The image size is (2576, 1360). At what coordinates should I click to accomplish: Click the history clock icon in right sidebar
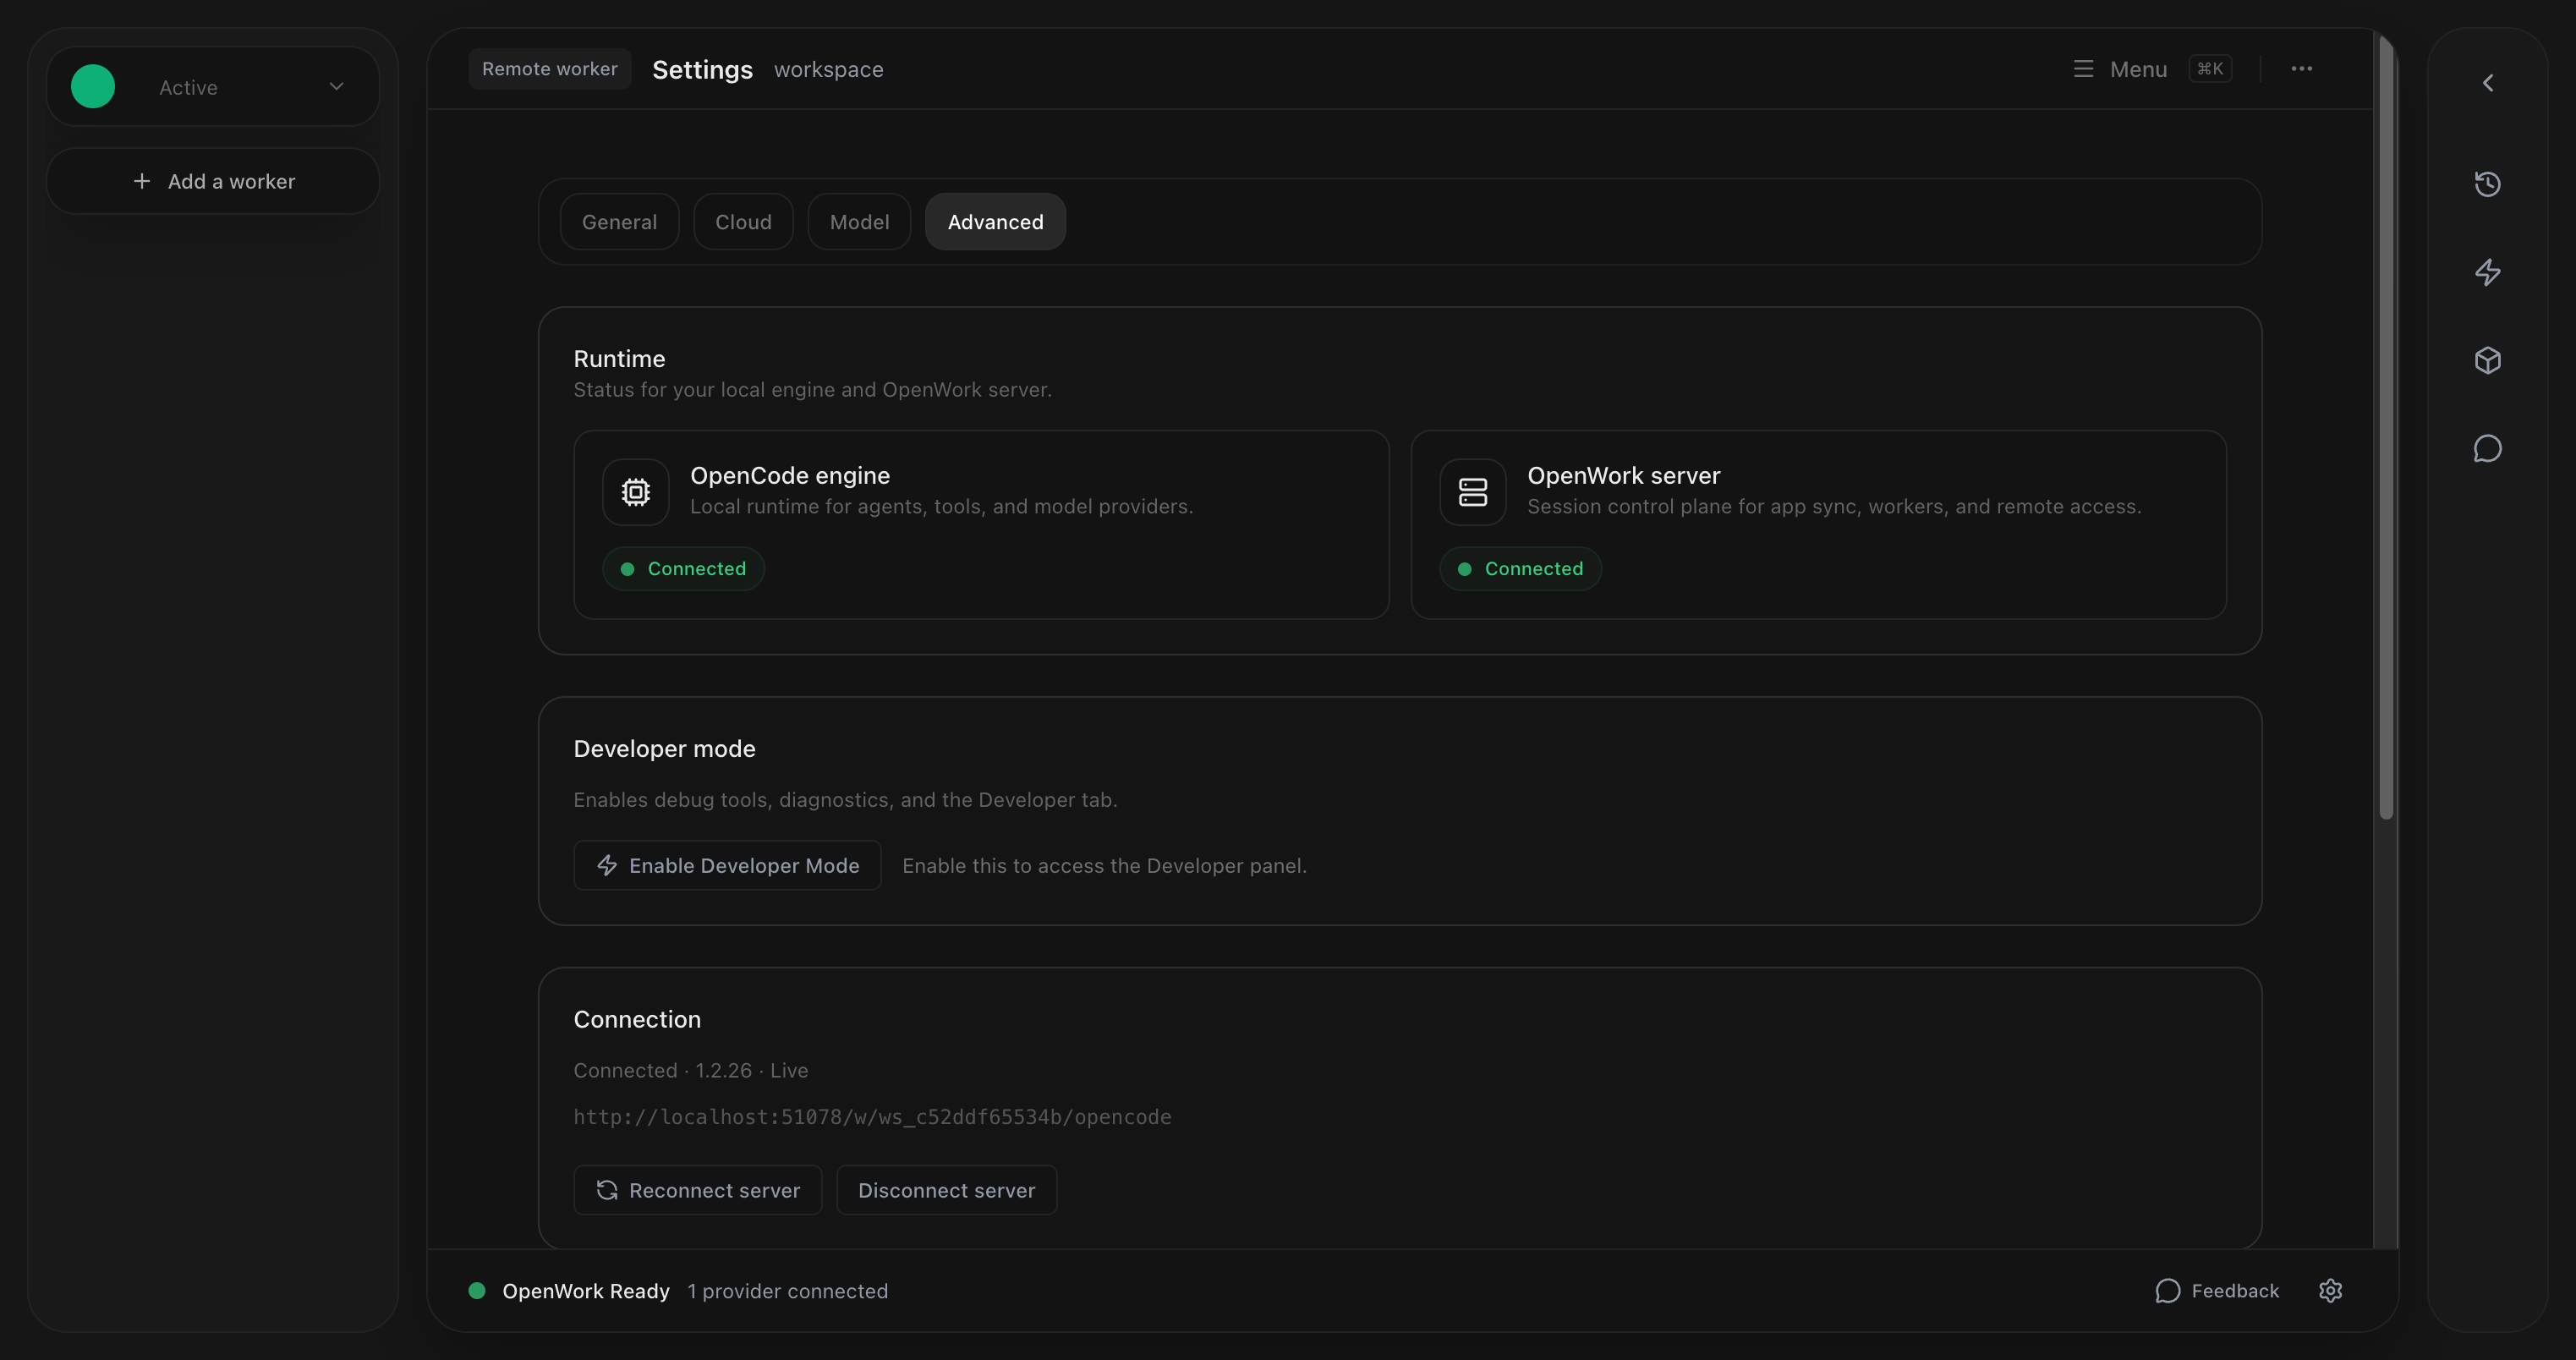point(2487,184)
